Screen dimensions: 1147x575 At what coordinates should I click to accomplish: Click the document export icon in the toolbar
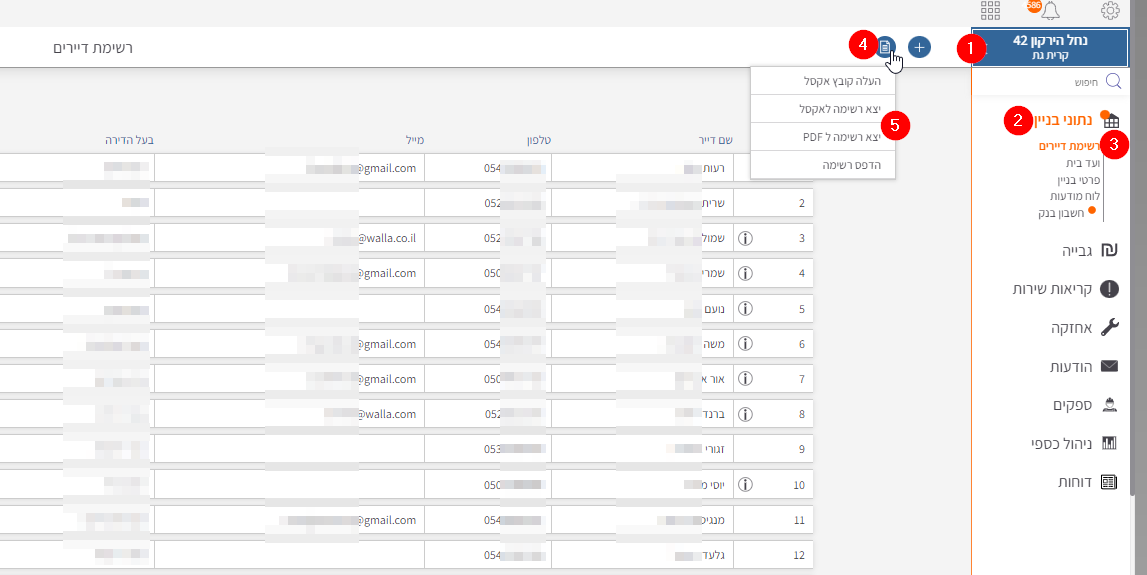pyautogui.click(x=886, y=47)
